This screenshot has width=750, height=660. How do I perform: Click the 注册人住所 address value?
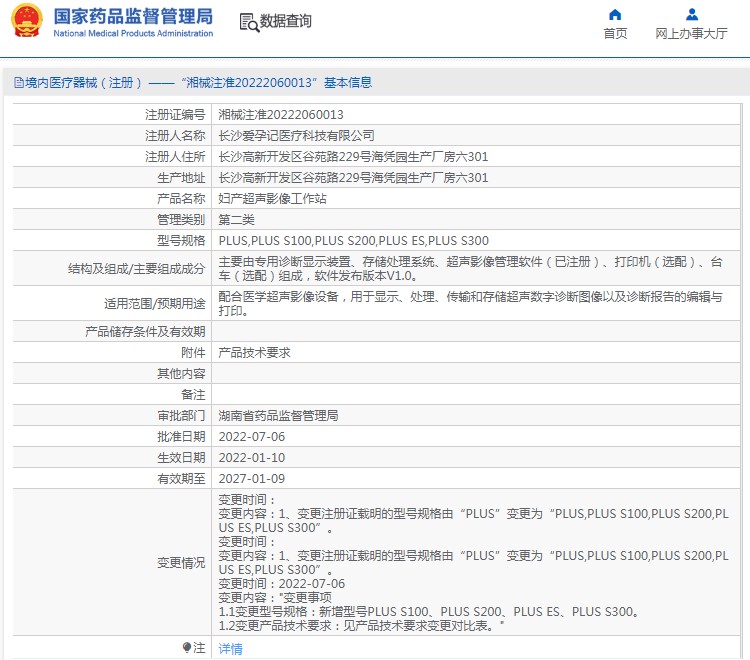(353, 157)
